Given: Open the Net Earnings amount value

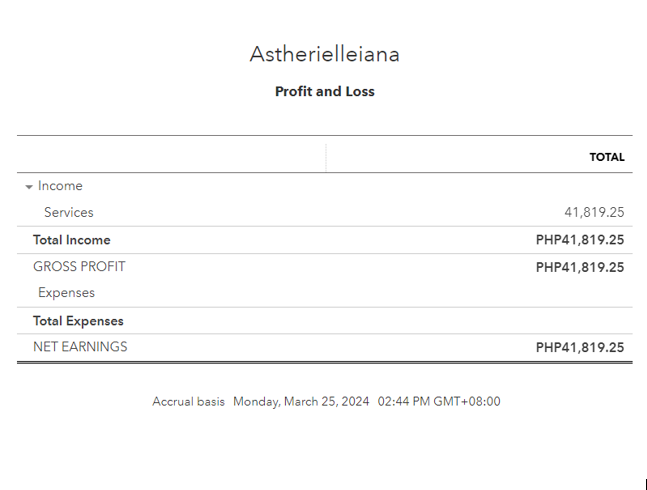Looking at the screenshot, I should coord(580,348).
